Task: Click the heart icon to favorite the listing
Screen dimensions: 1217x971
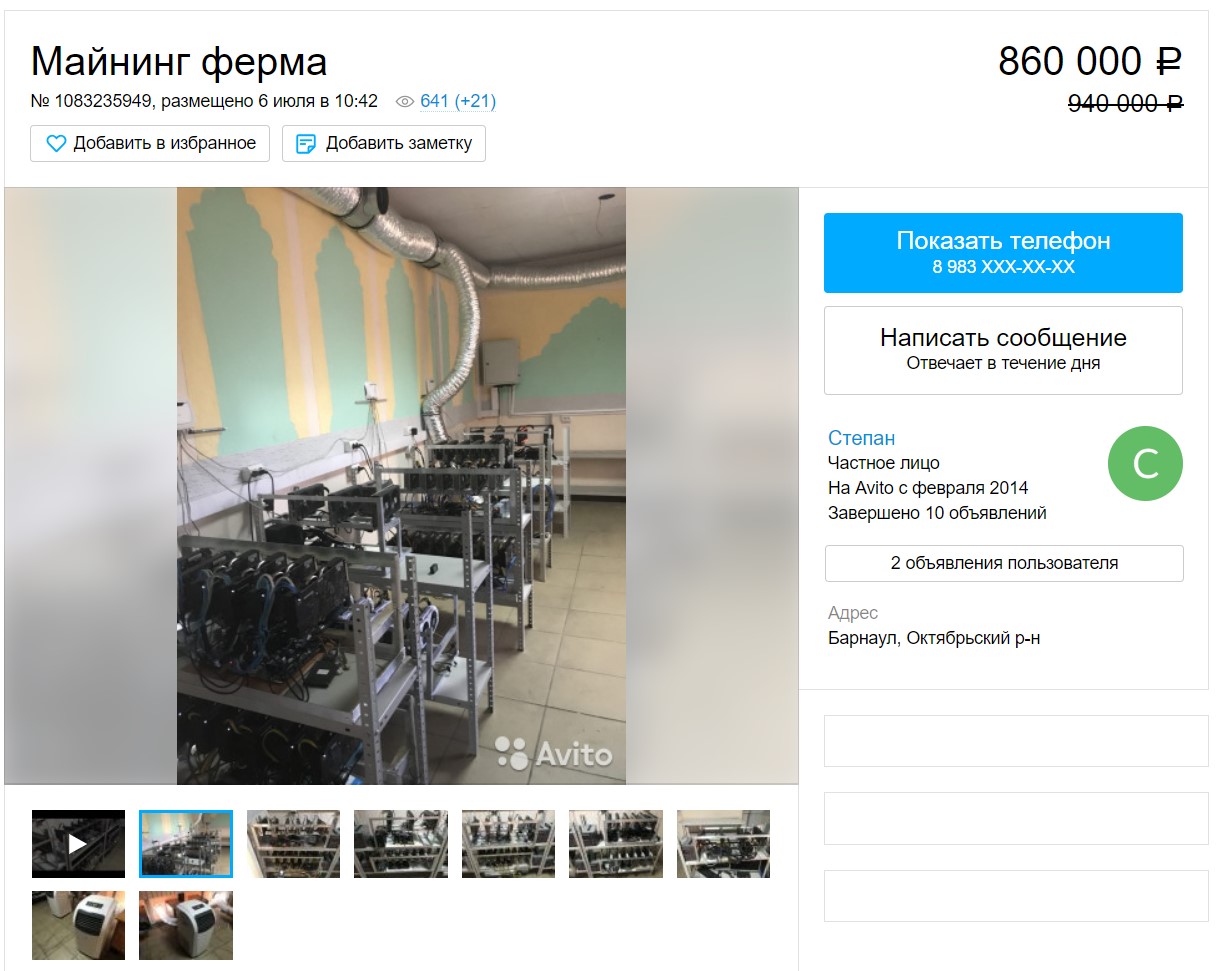Action: click(56, 143)
